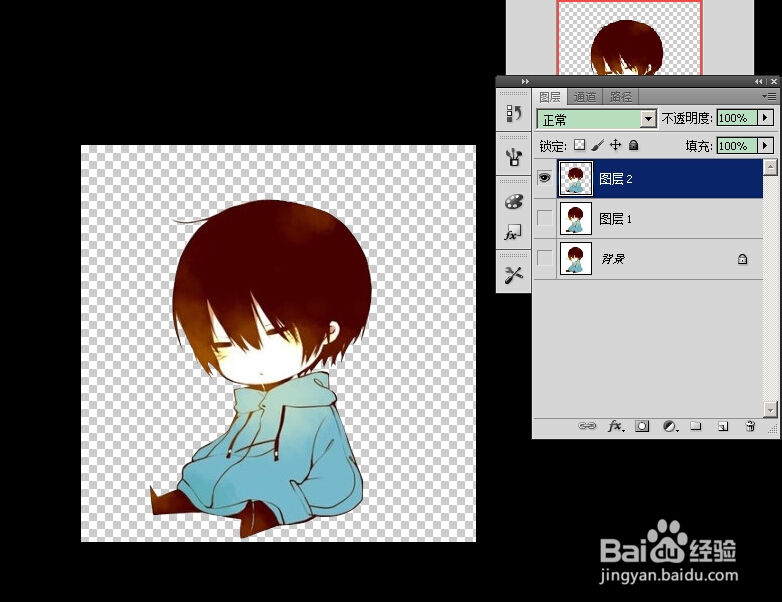This screenshot has width=782, height=602.
Task: Click the link layers icon
Action: click(586, 426)
